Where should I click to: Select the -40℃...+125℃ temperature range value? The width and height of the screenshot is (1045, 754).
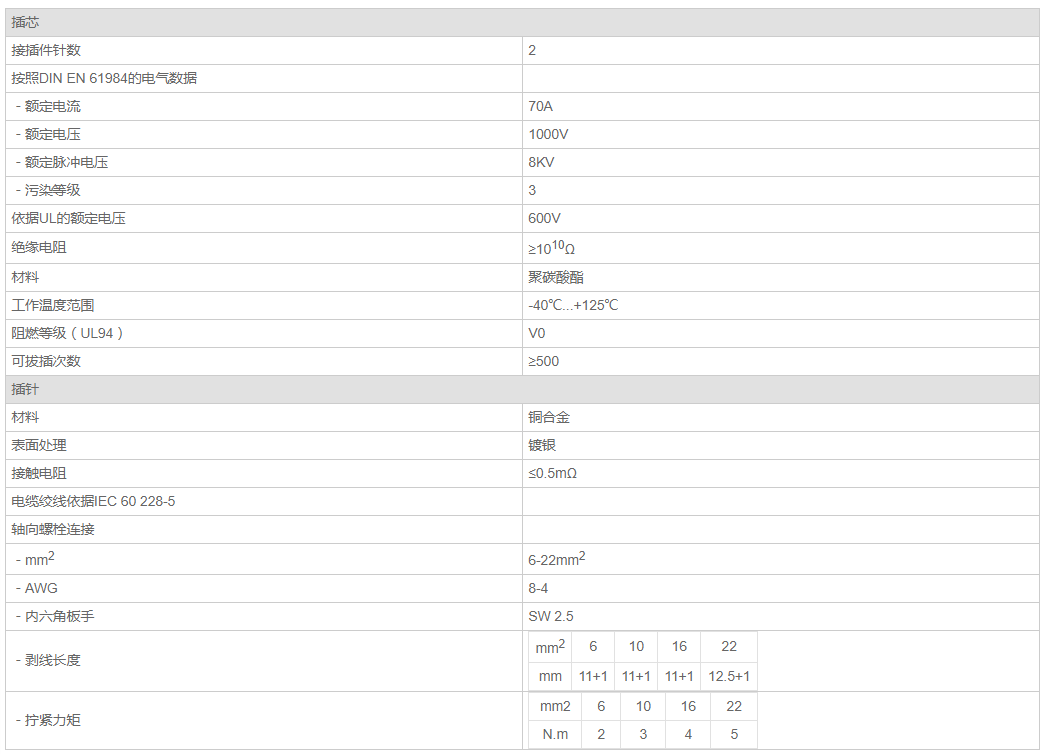573,306
